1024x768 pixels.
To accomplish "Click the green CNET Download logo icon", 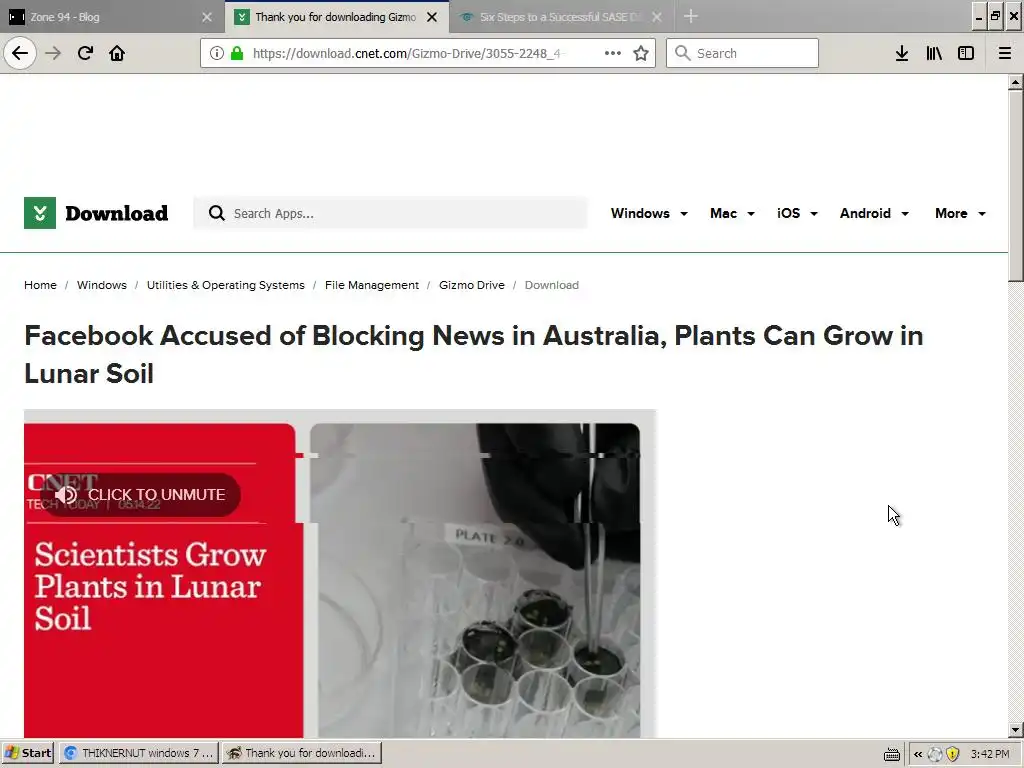I will (x=40, y=213).
